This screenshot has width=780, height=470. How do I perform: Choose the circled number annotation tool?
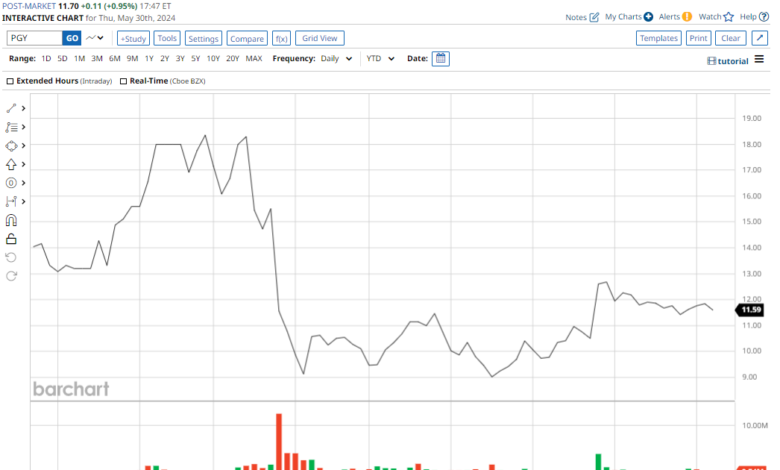click(11, 183)
